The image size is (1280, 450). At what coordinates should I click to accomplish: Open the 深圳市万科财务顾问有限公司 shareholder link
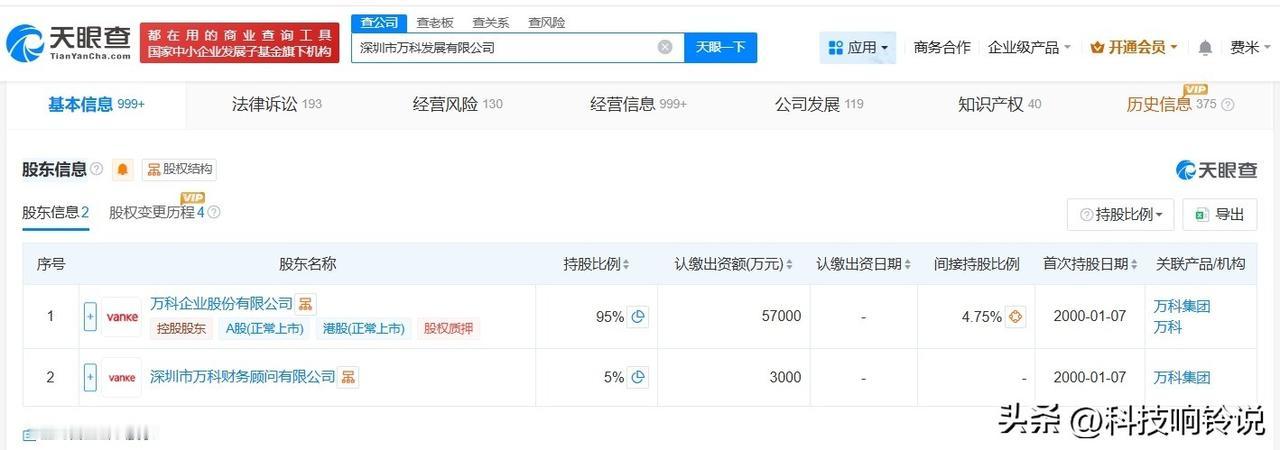pos(242,377)
